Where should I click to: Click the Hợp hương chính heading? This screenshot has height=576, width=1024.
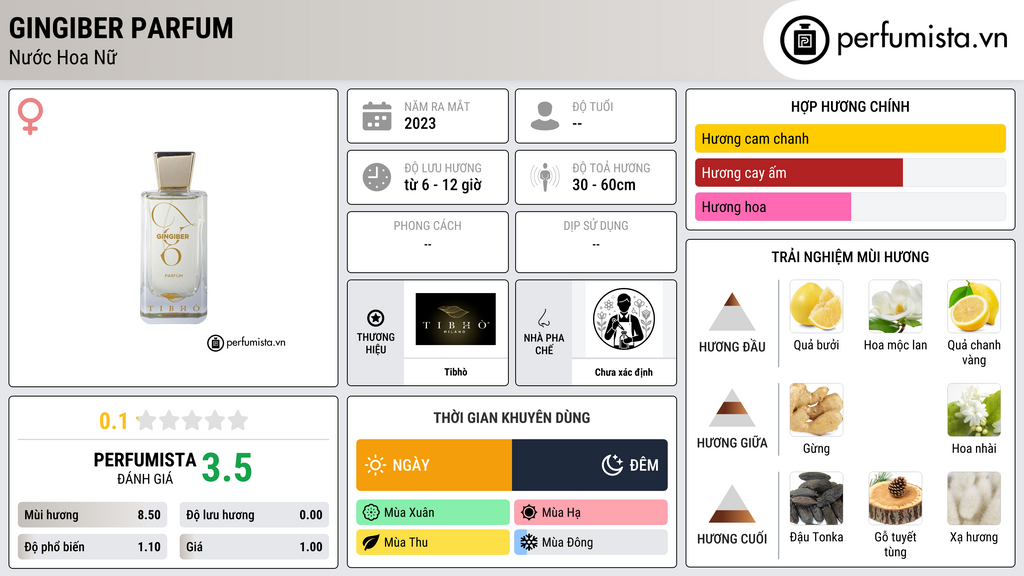tap(850, 106)
